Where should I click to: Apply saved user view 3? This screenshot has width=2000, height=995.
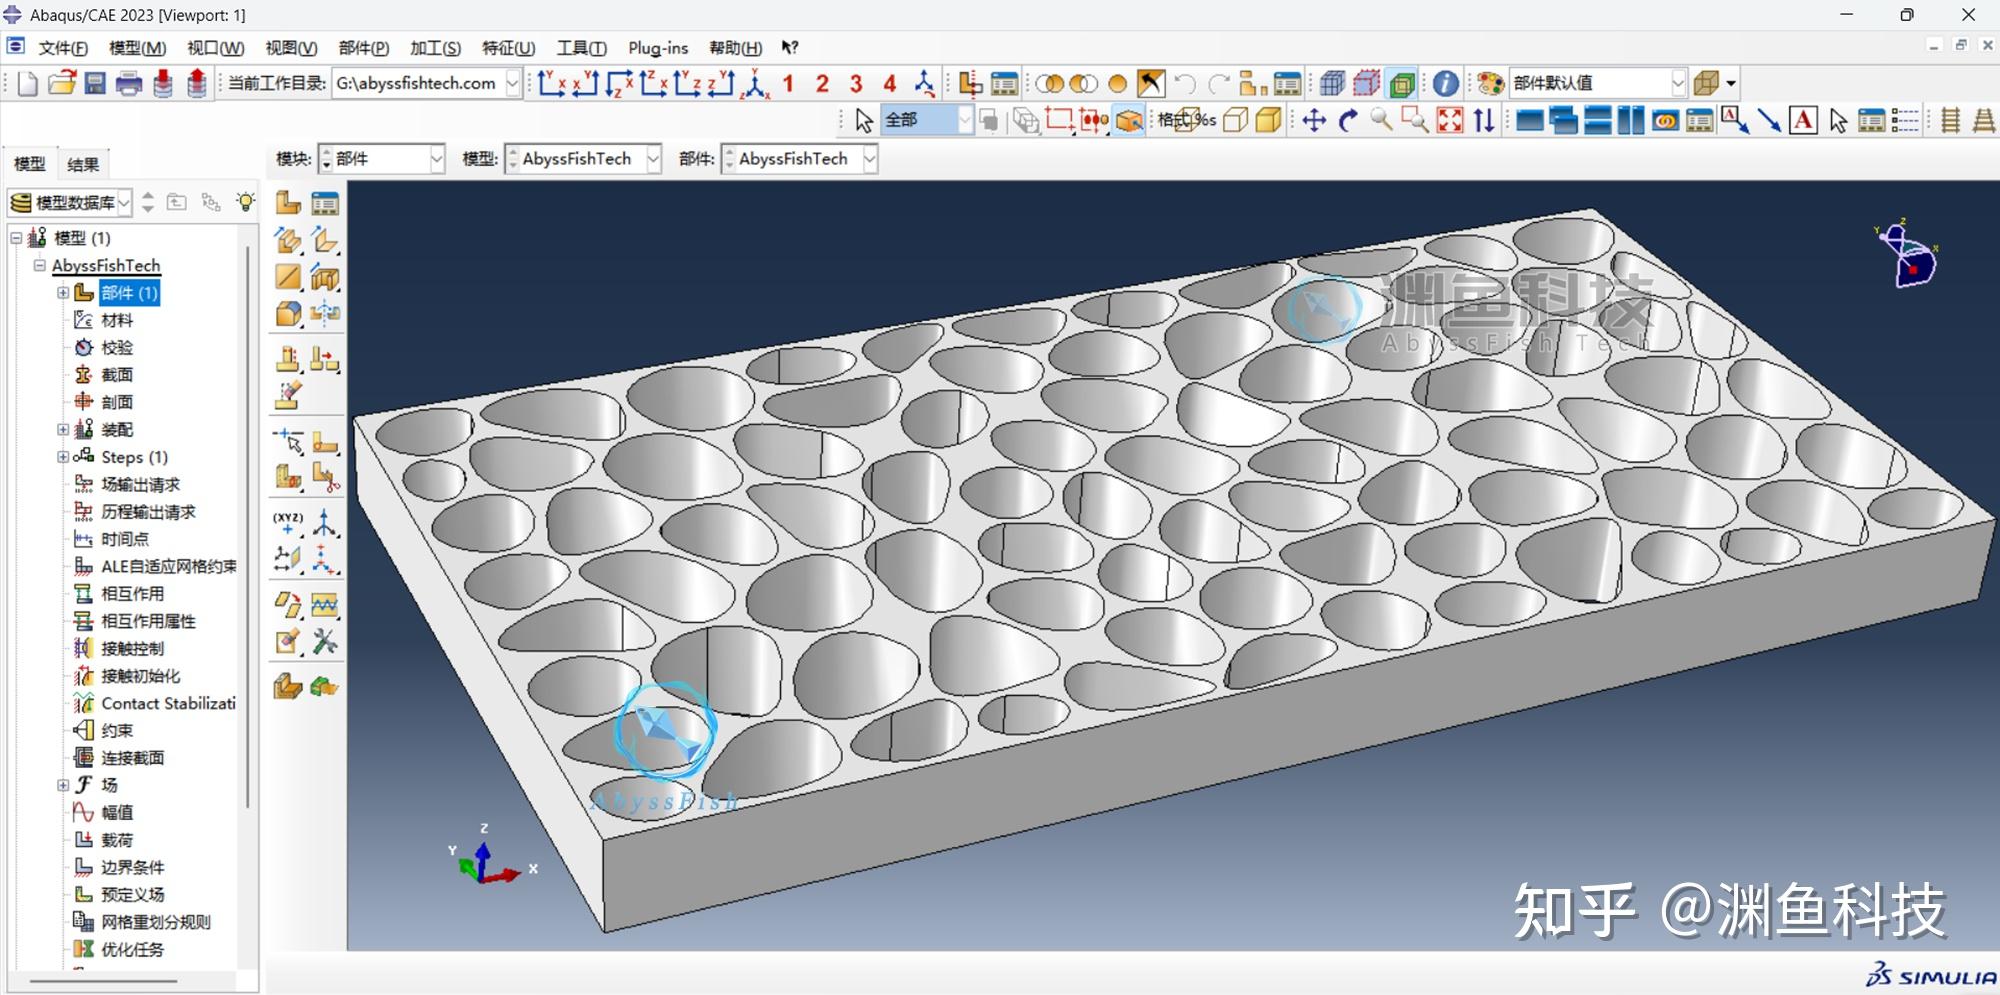click(x=856, y=84)
